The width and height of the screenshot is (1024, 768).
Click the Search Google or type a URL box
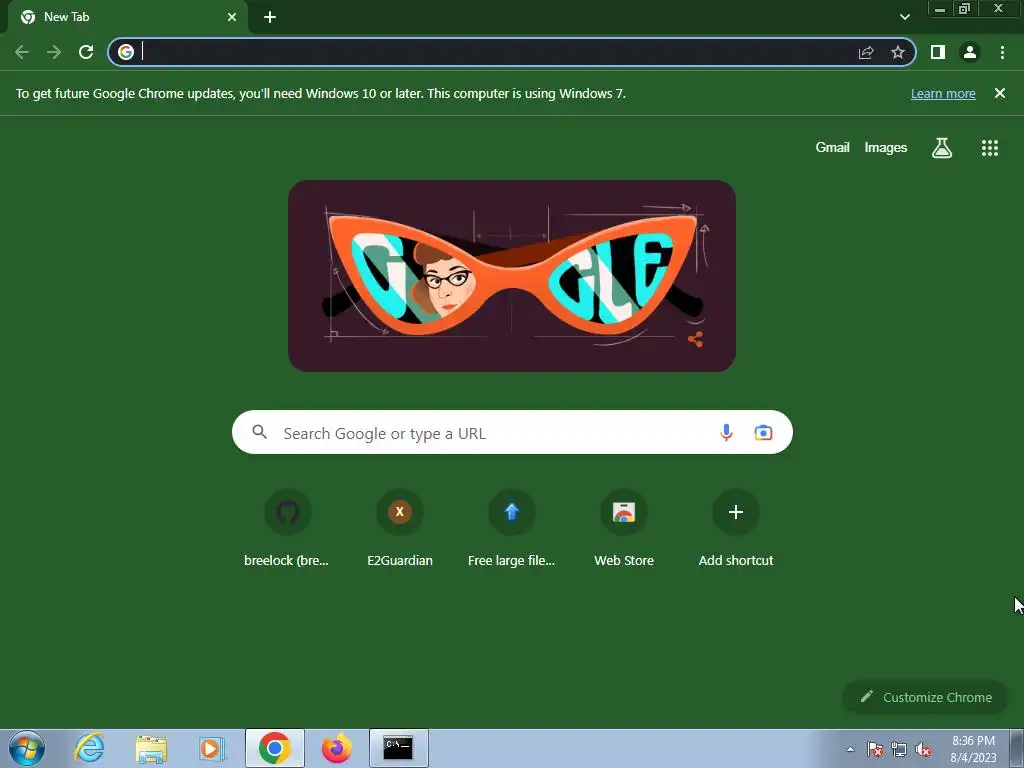click(x=512, y=432)
